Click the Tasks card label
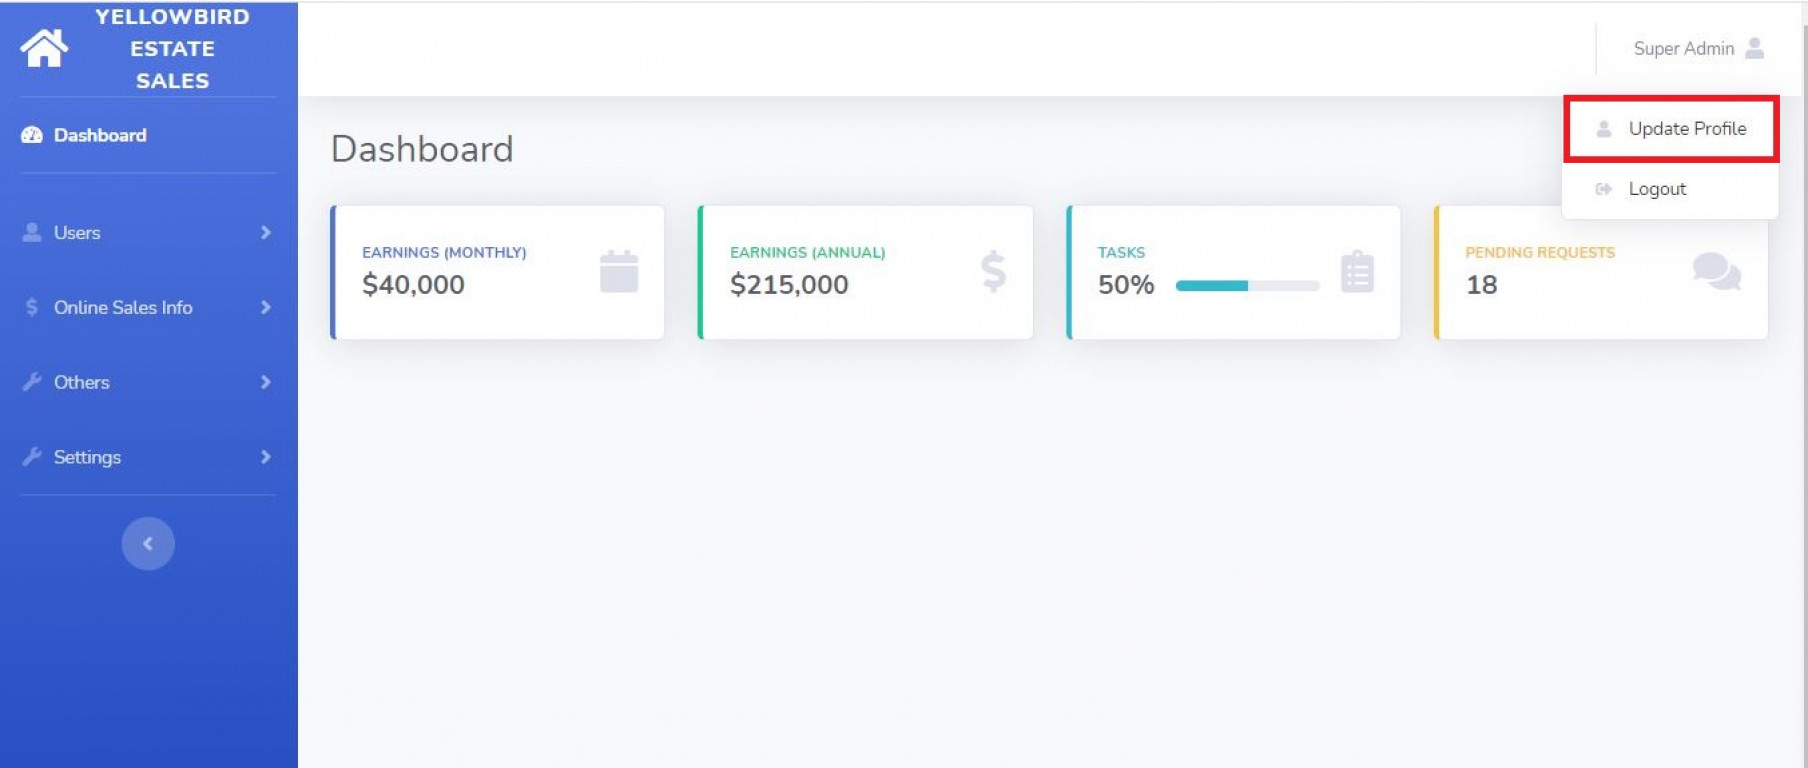 [x=1121, y=252]
